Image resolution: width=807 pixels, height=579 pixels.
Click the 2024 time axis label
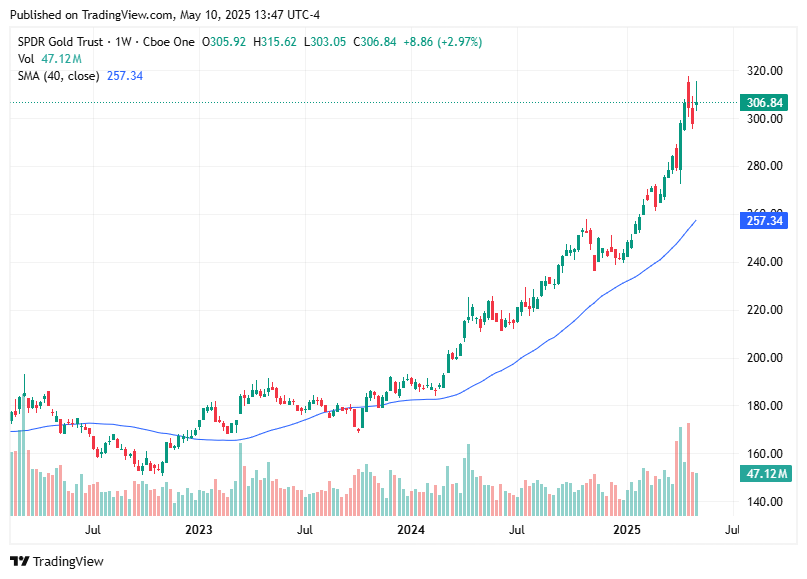pyautogui.click(x=411, y=530)
